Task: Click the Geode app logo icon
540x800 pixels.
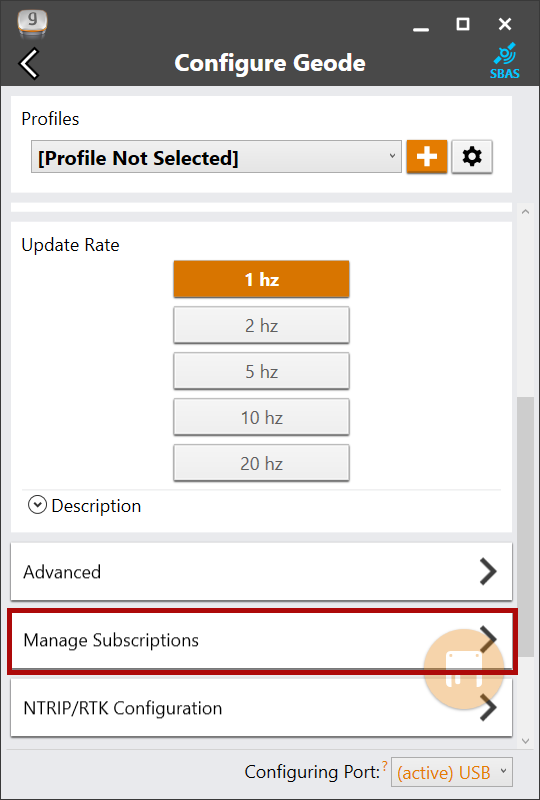Action: 32,23
